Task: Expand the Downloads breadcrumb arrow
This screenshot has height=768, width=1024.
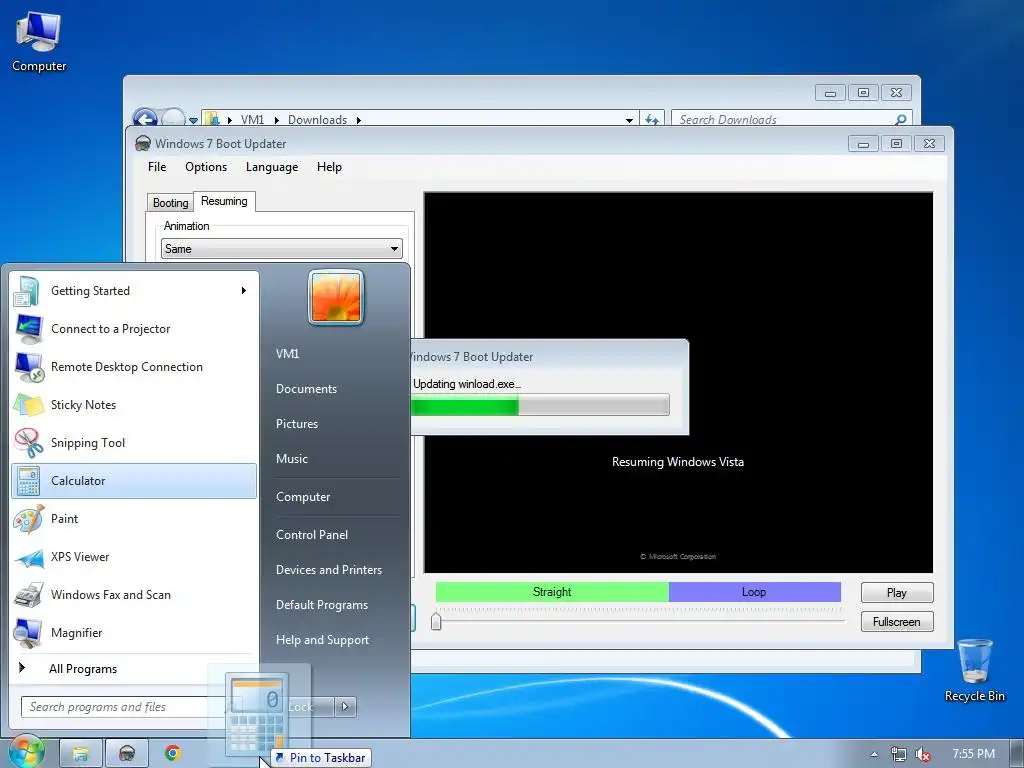Action: point(359,120)
